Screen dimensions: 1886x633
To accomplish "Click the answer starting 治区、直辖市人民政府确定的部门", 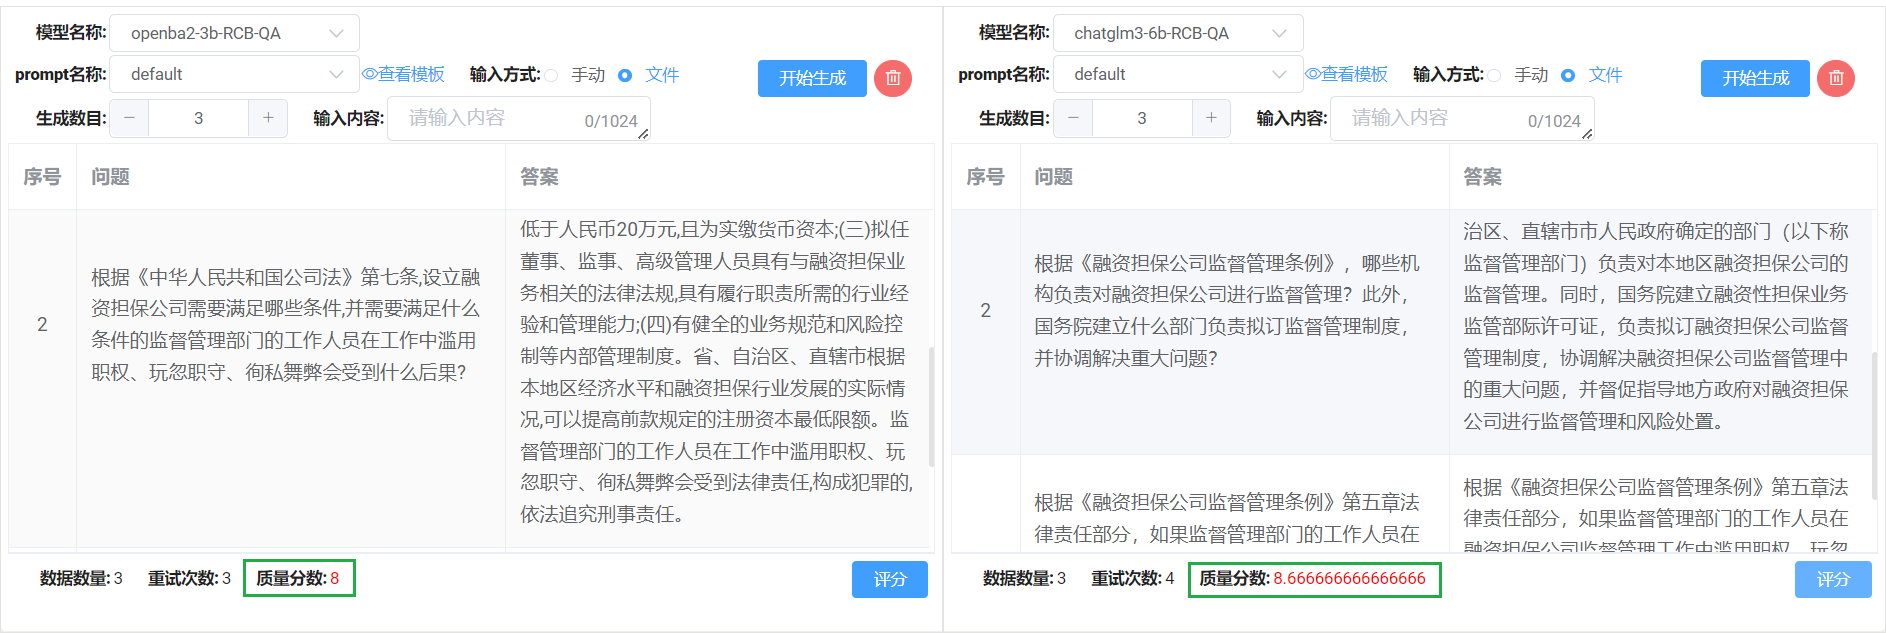I will [1656, 326].
